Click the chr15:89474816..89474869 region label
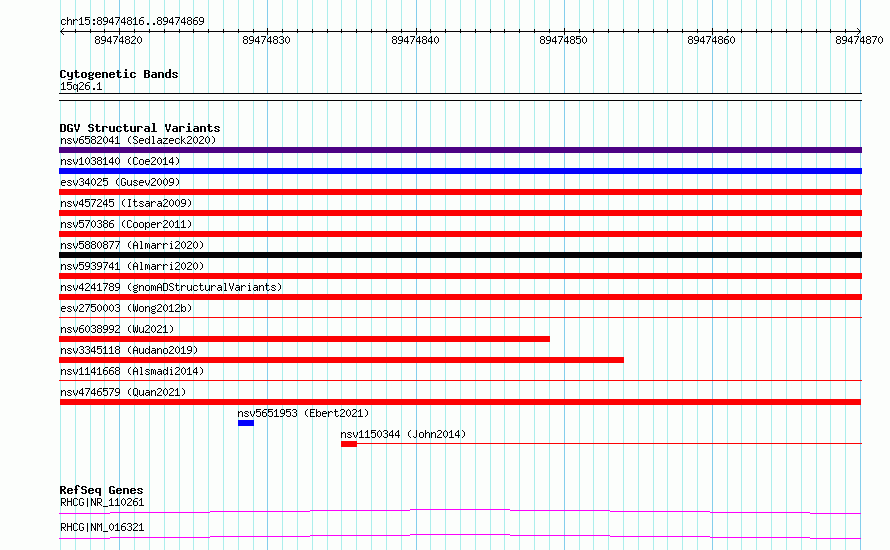 click(x=132, y=21)
